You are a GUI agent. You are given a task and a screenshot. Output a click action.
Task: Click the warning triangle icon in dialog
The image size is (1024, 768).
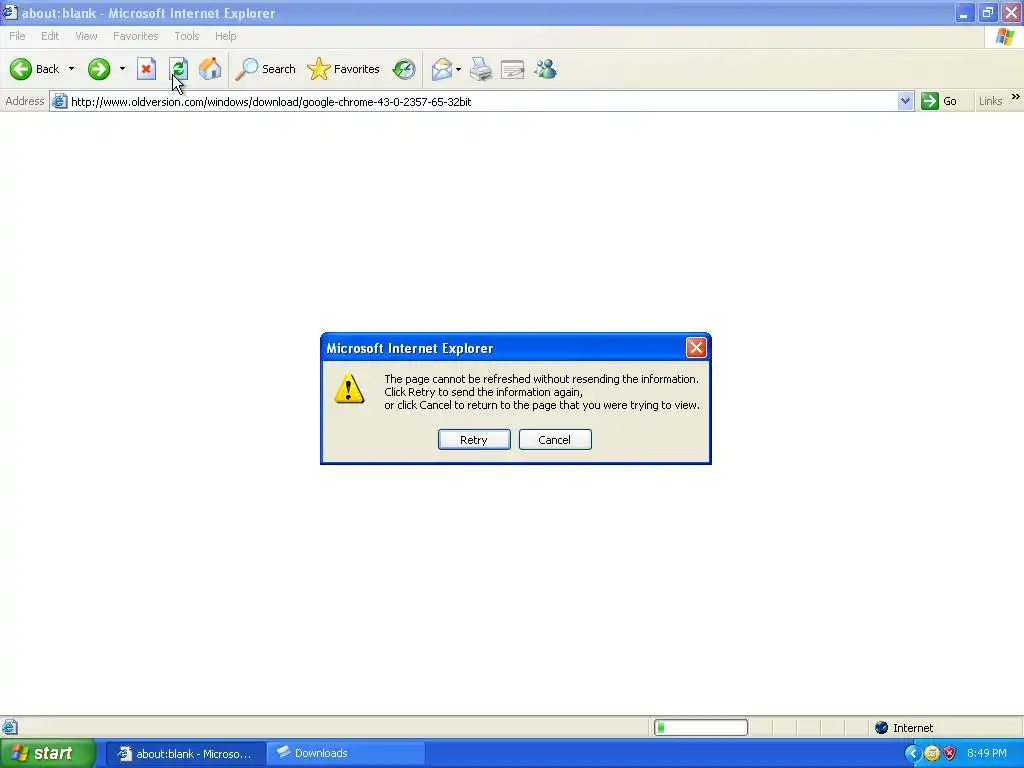[x=349, y=389]
